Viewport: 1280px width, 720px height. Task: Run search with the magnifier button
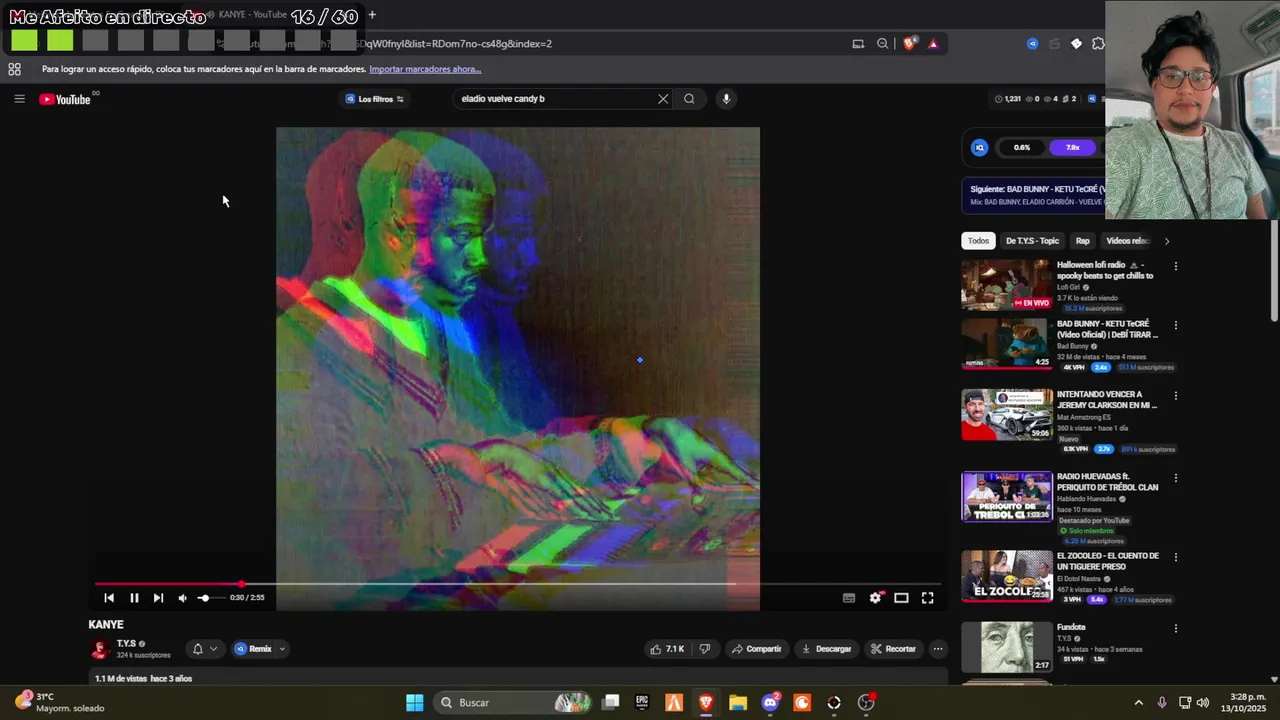pos(689,99)
